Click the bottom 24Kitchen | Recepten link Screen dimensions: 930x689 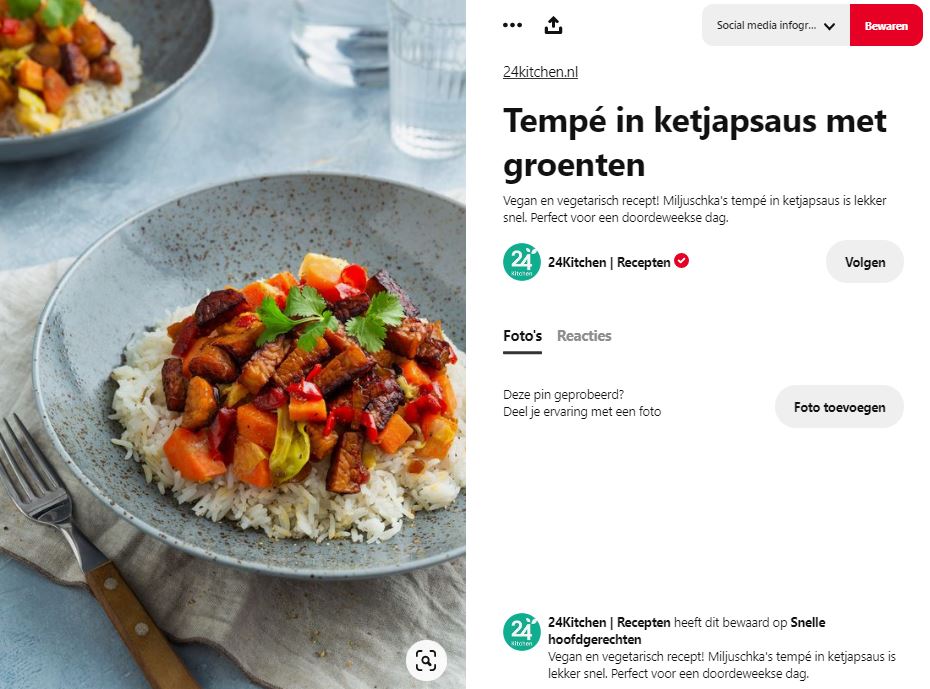pos(609,623)
